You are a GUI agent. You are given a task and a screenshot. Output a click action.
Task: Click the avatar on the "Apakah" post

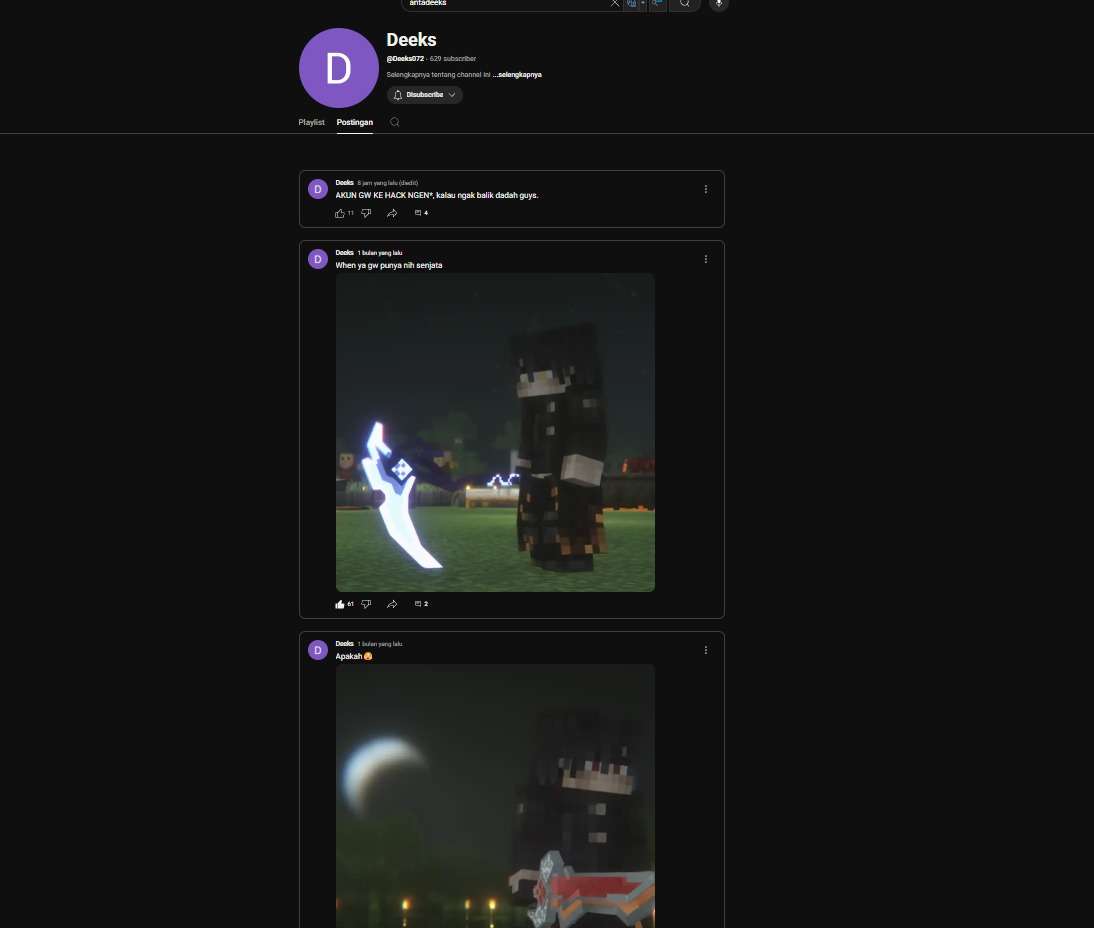click(x=317, y=650)
